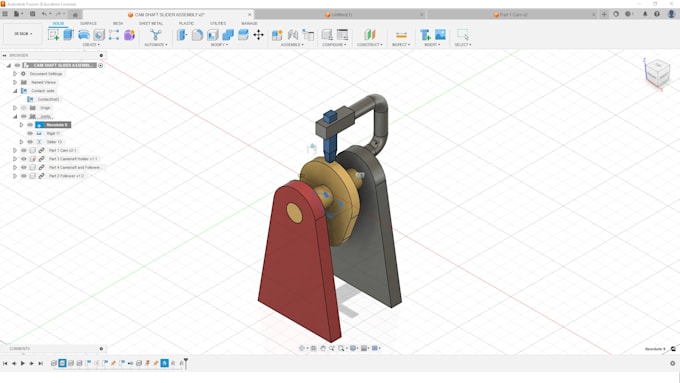680x383 pixels.
Task: Jump to timeline end
Action: (x=41, y=363)
